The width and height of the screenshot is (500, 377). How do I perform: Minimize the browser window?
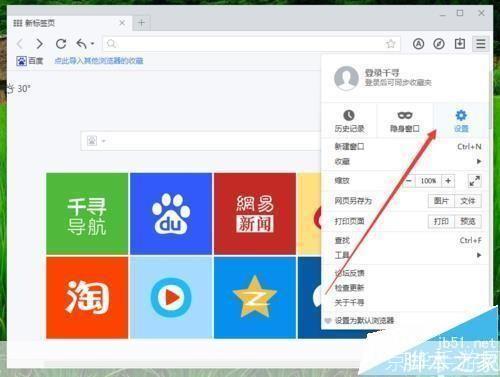point(443,14)
